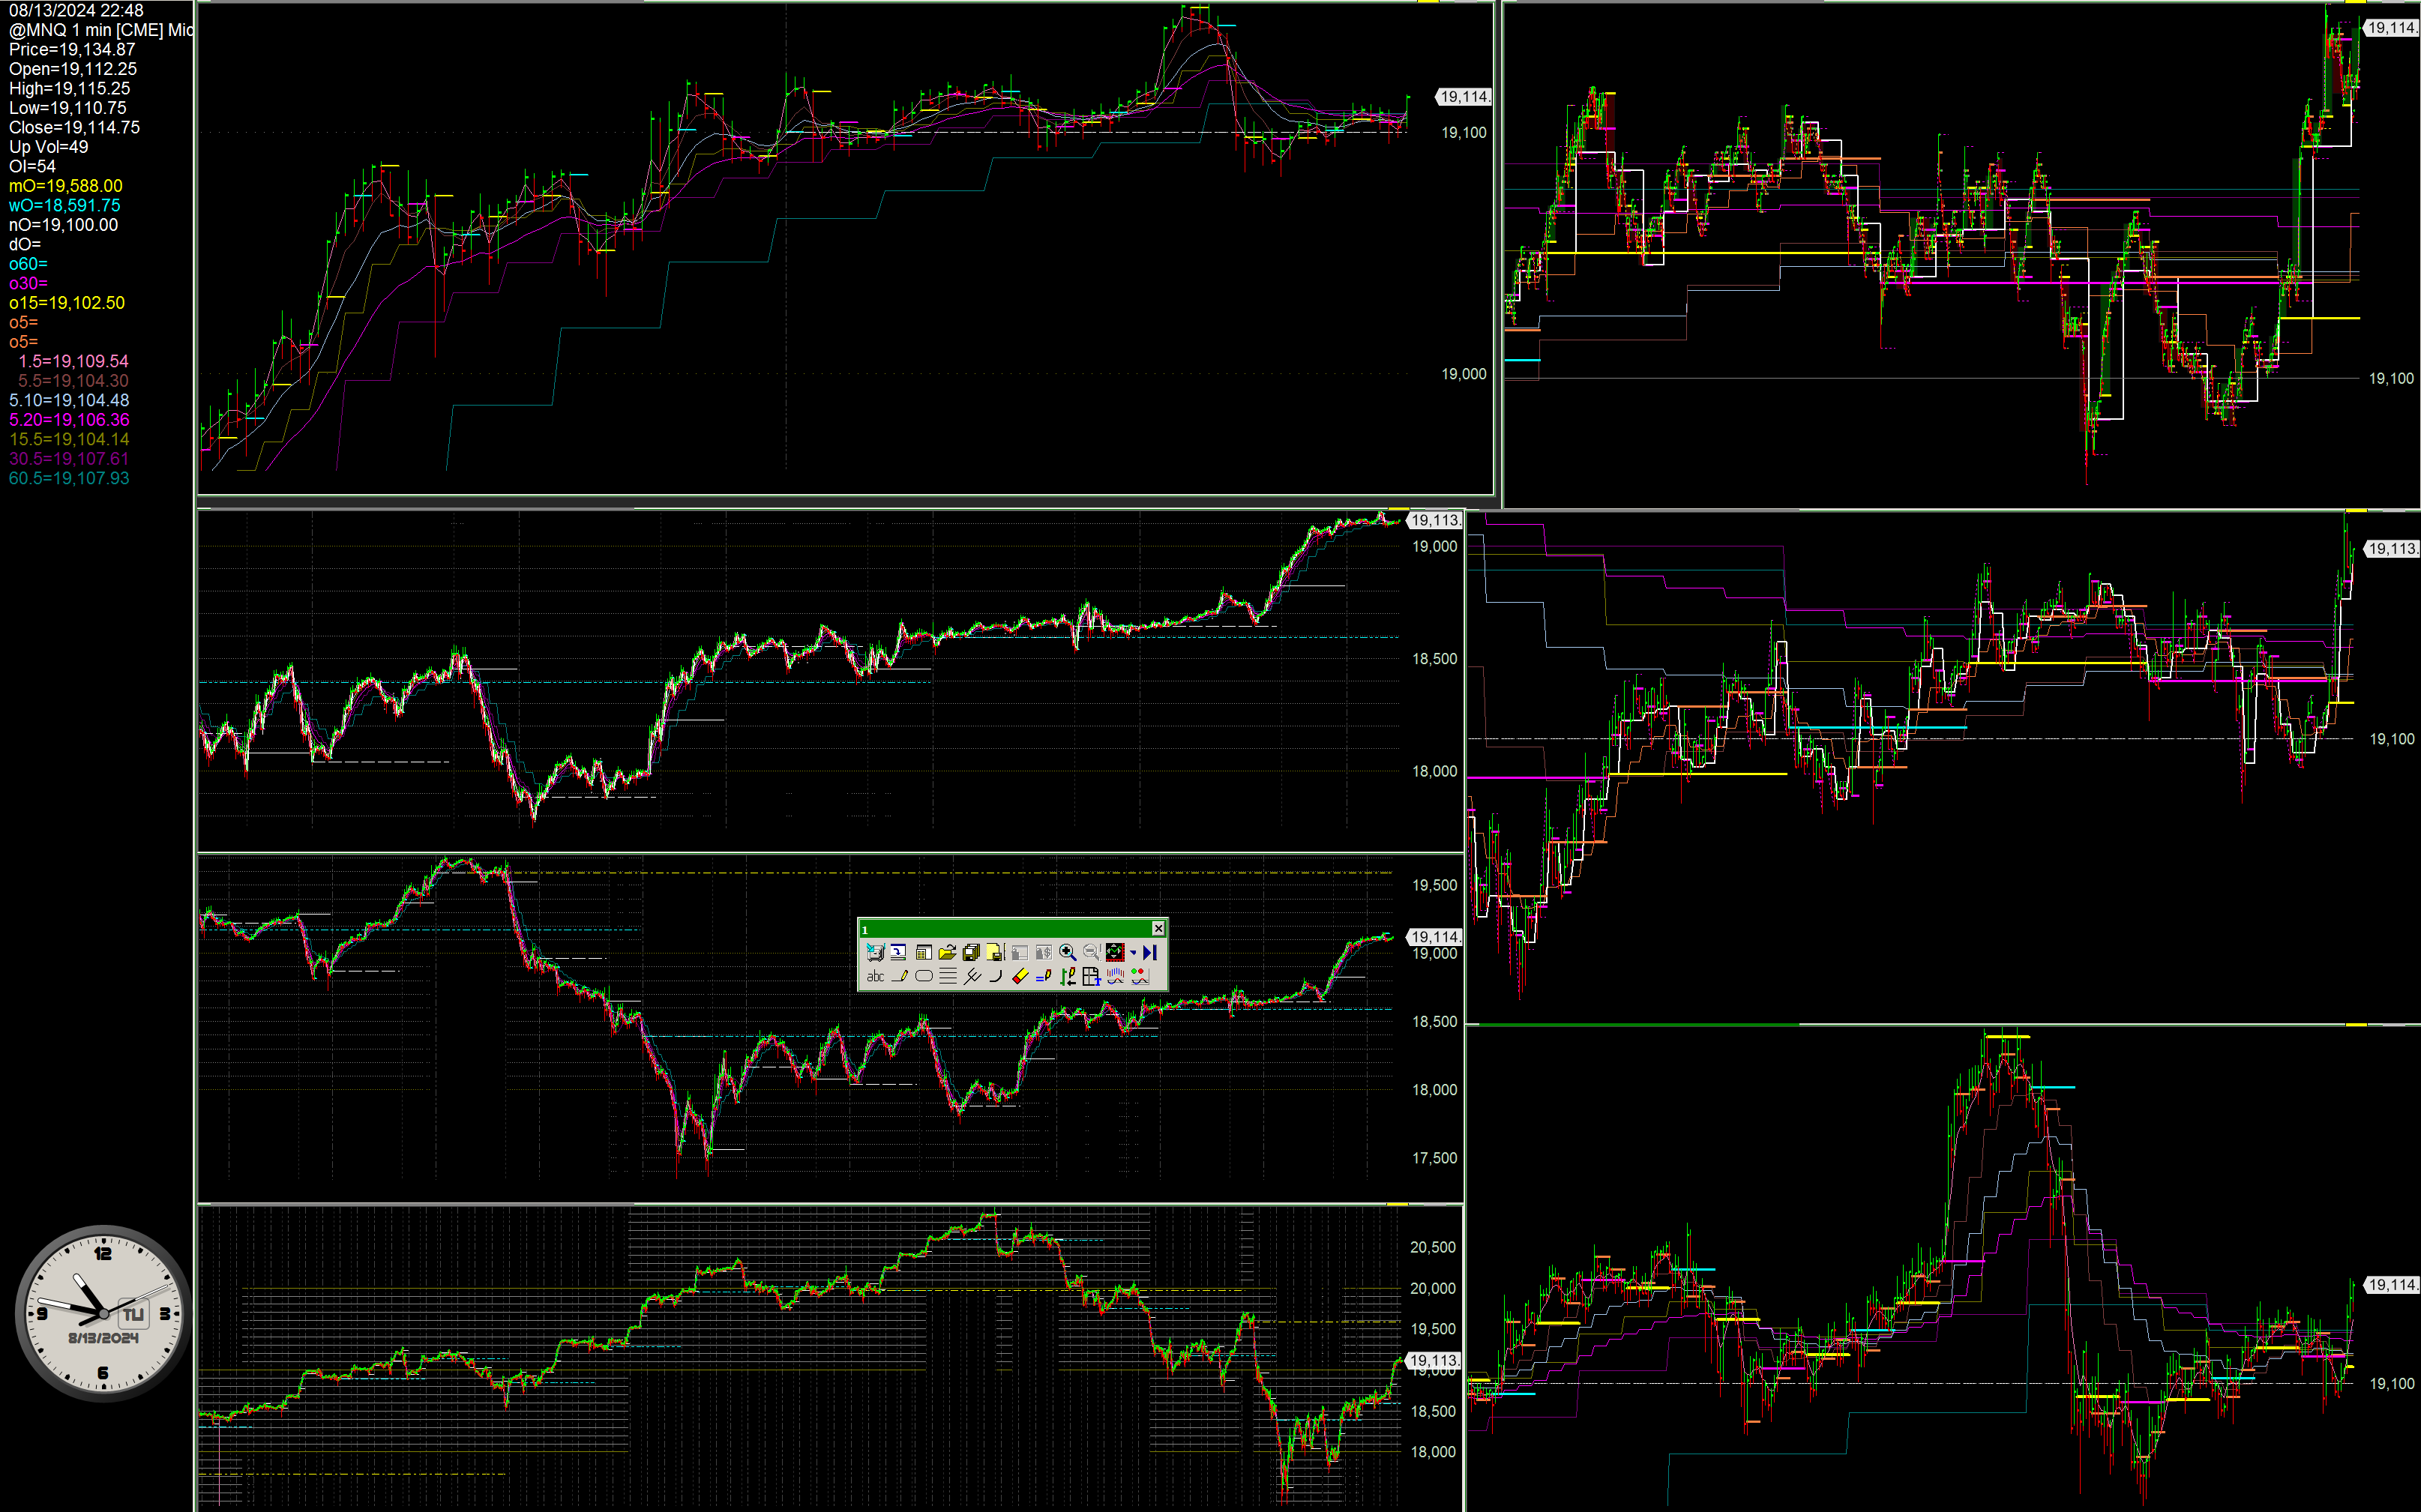This screenshot has width=2421, height=1512.
Task: Click the zoom out magnifier icon
Action: [1092, 953]
